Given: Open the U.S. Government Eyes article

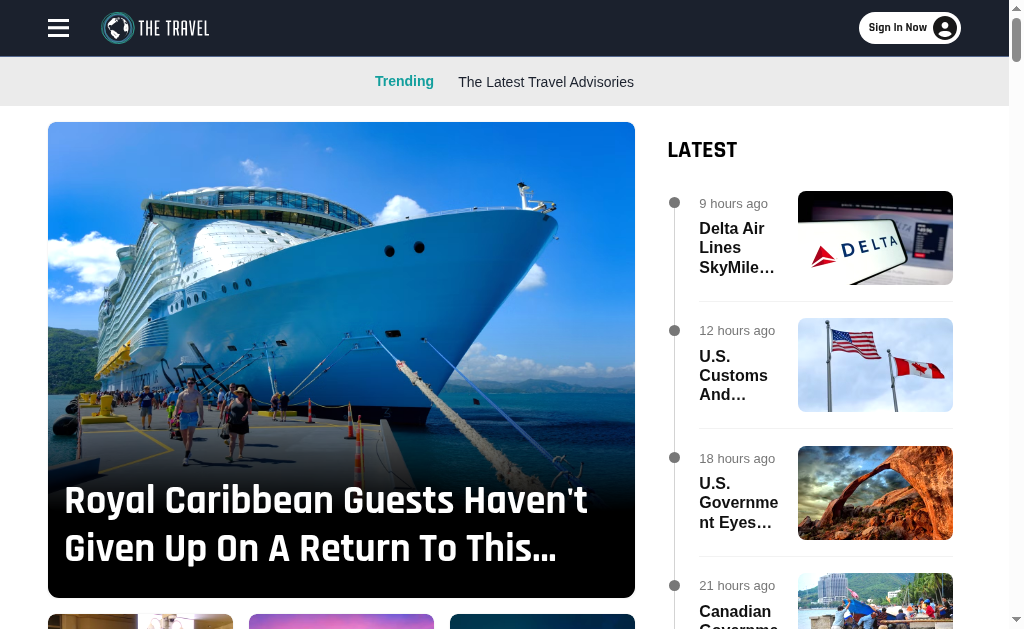Looking at the screenshot, I should 739,502.
